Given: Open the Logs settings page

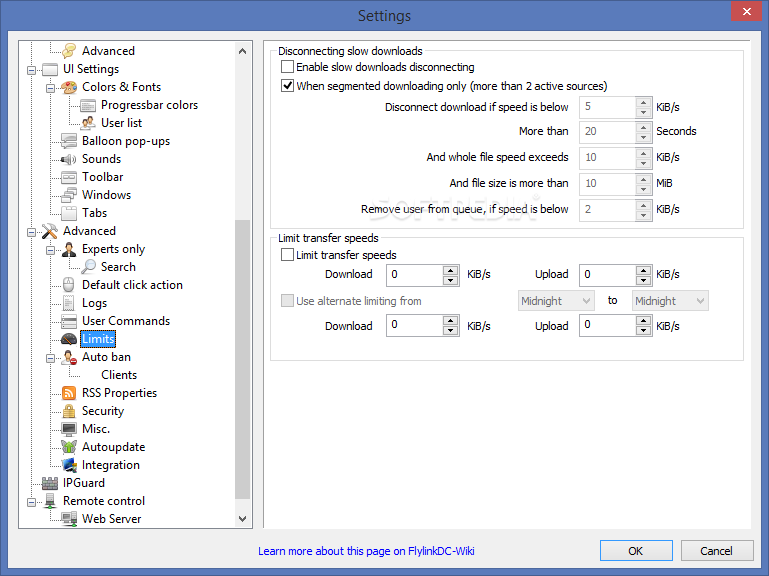Looking at the screenshot, I should (x=94, y=303).
